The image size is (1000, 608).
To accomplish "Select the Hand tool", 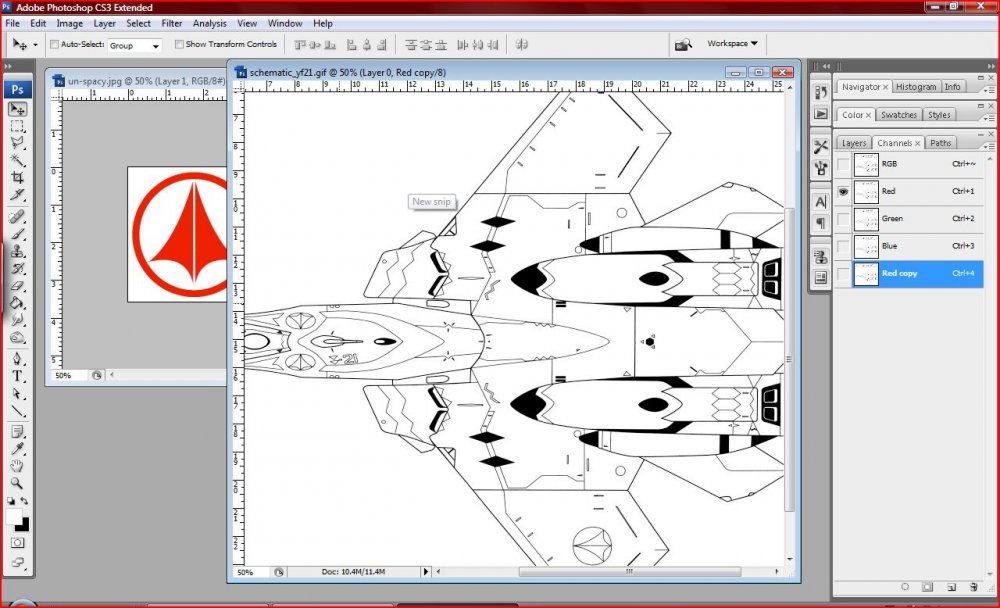I will [x=17, y=466].
